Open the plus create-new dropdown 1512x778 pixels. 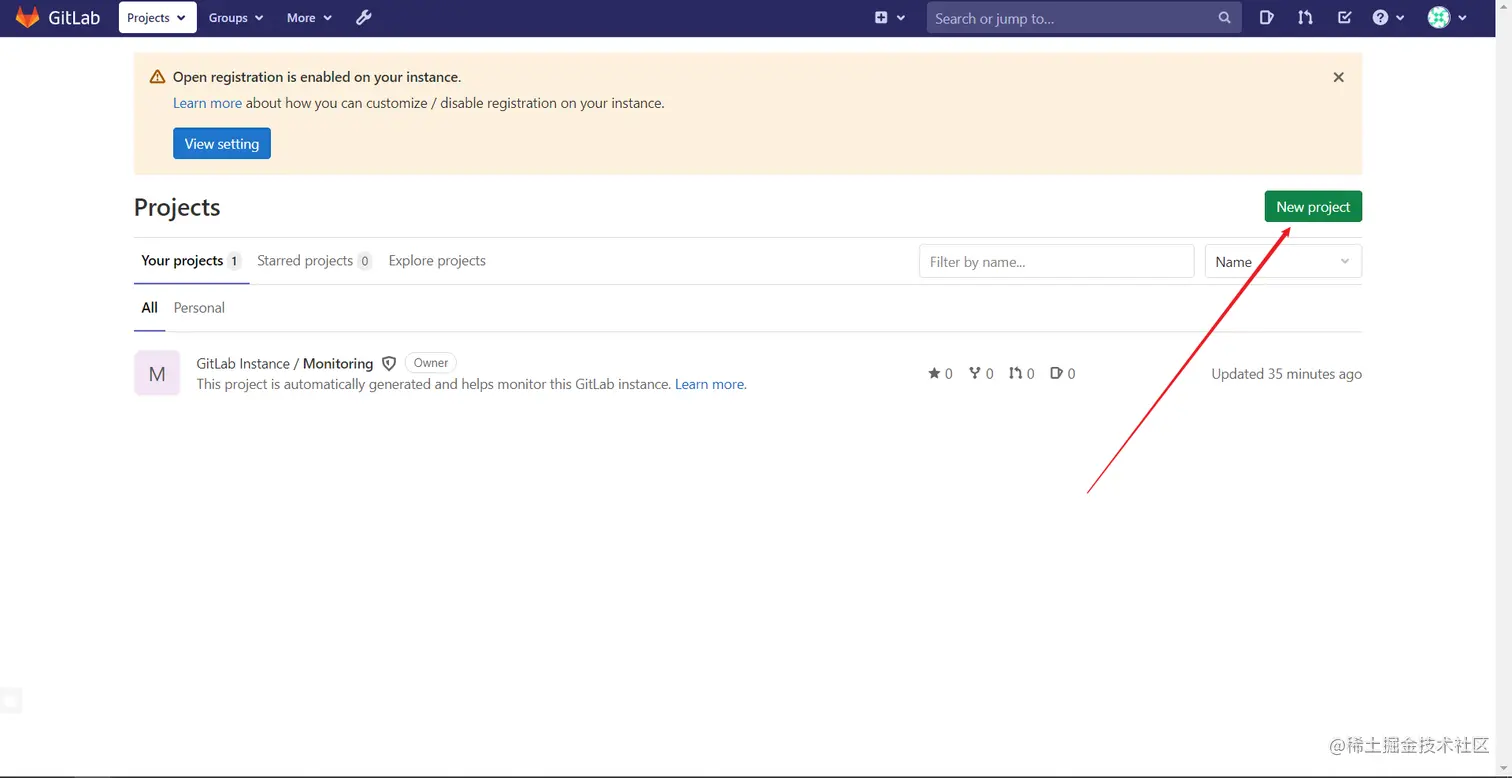tap(890, 18)
